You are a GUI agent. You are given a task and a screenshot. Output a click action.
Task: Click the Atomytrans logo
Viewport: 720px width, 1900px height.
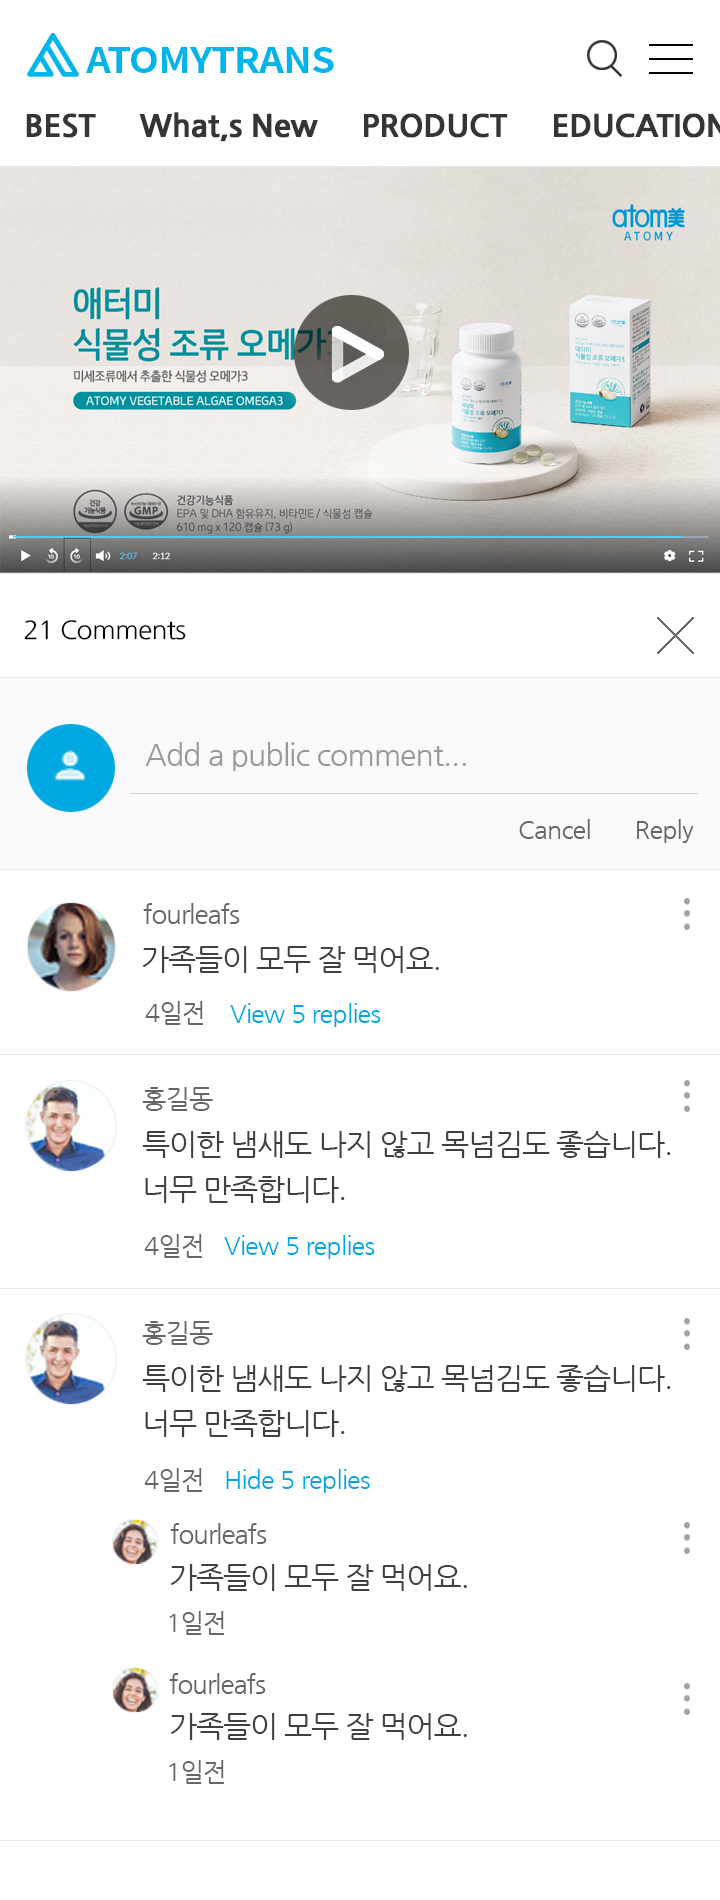click(181, 58)
